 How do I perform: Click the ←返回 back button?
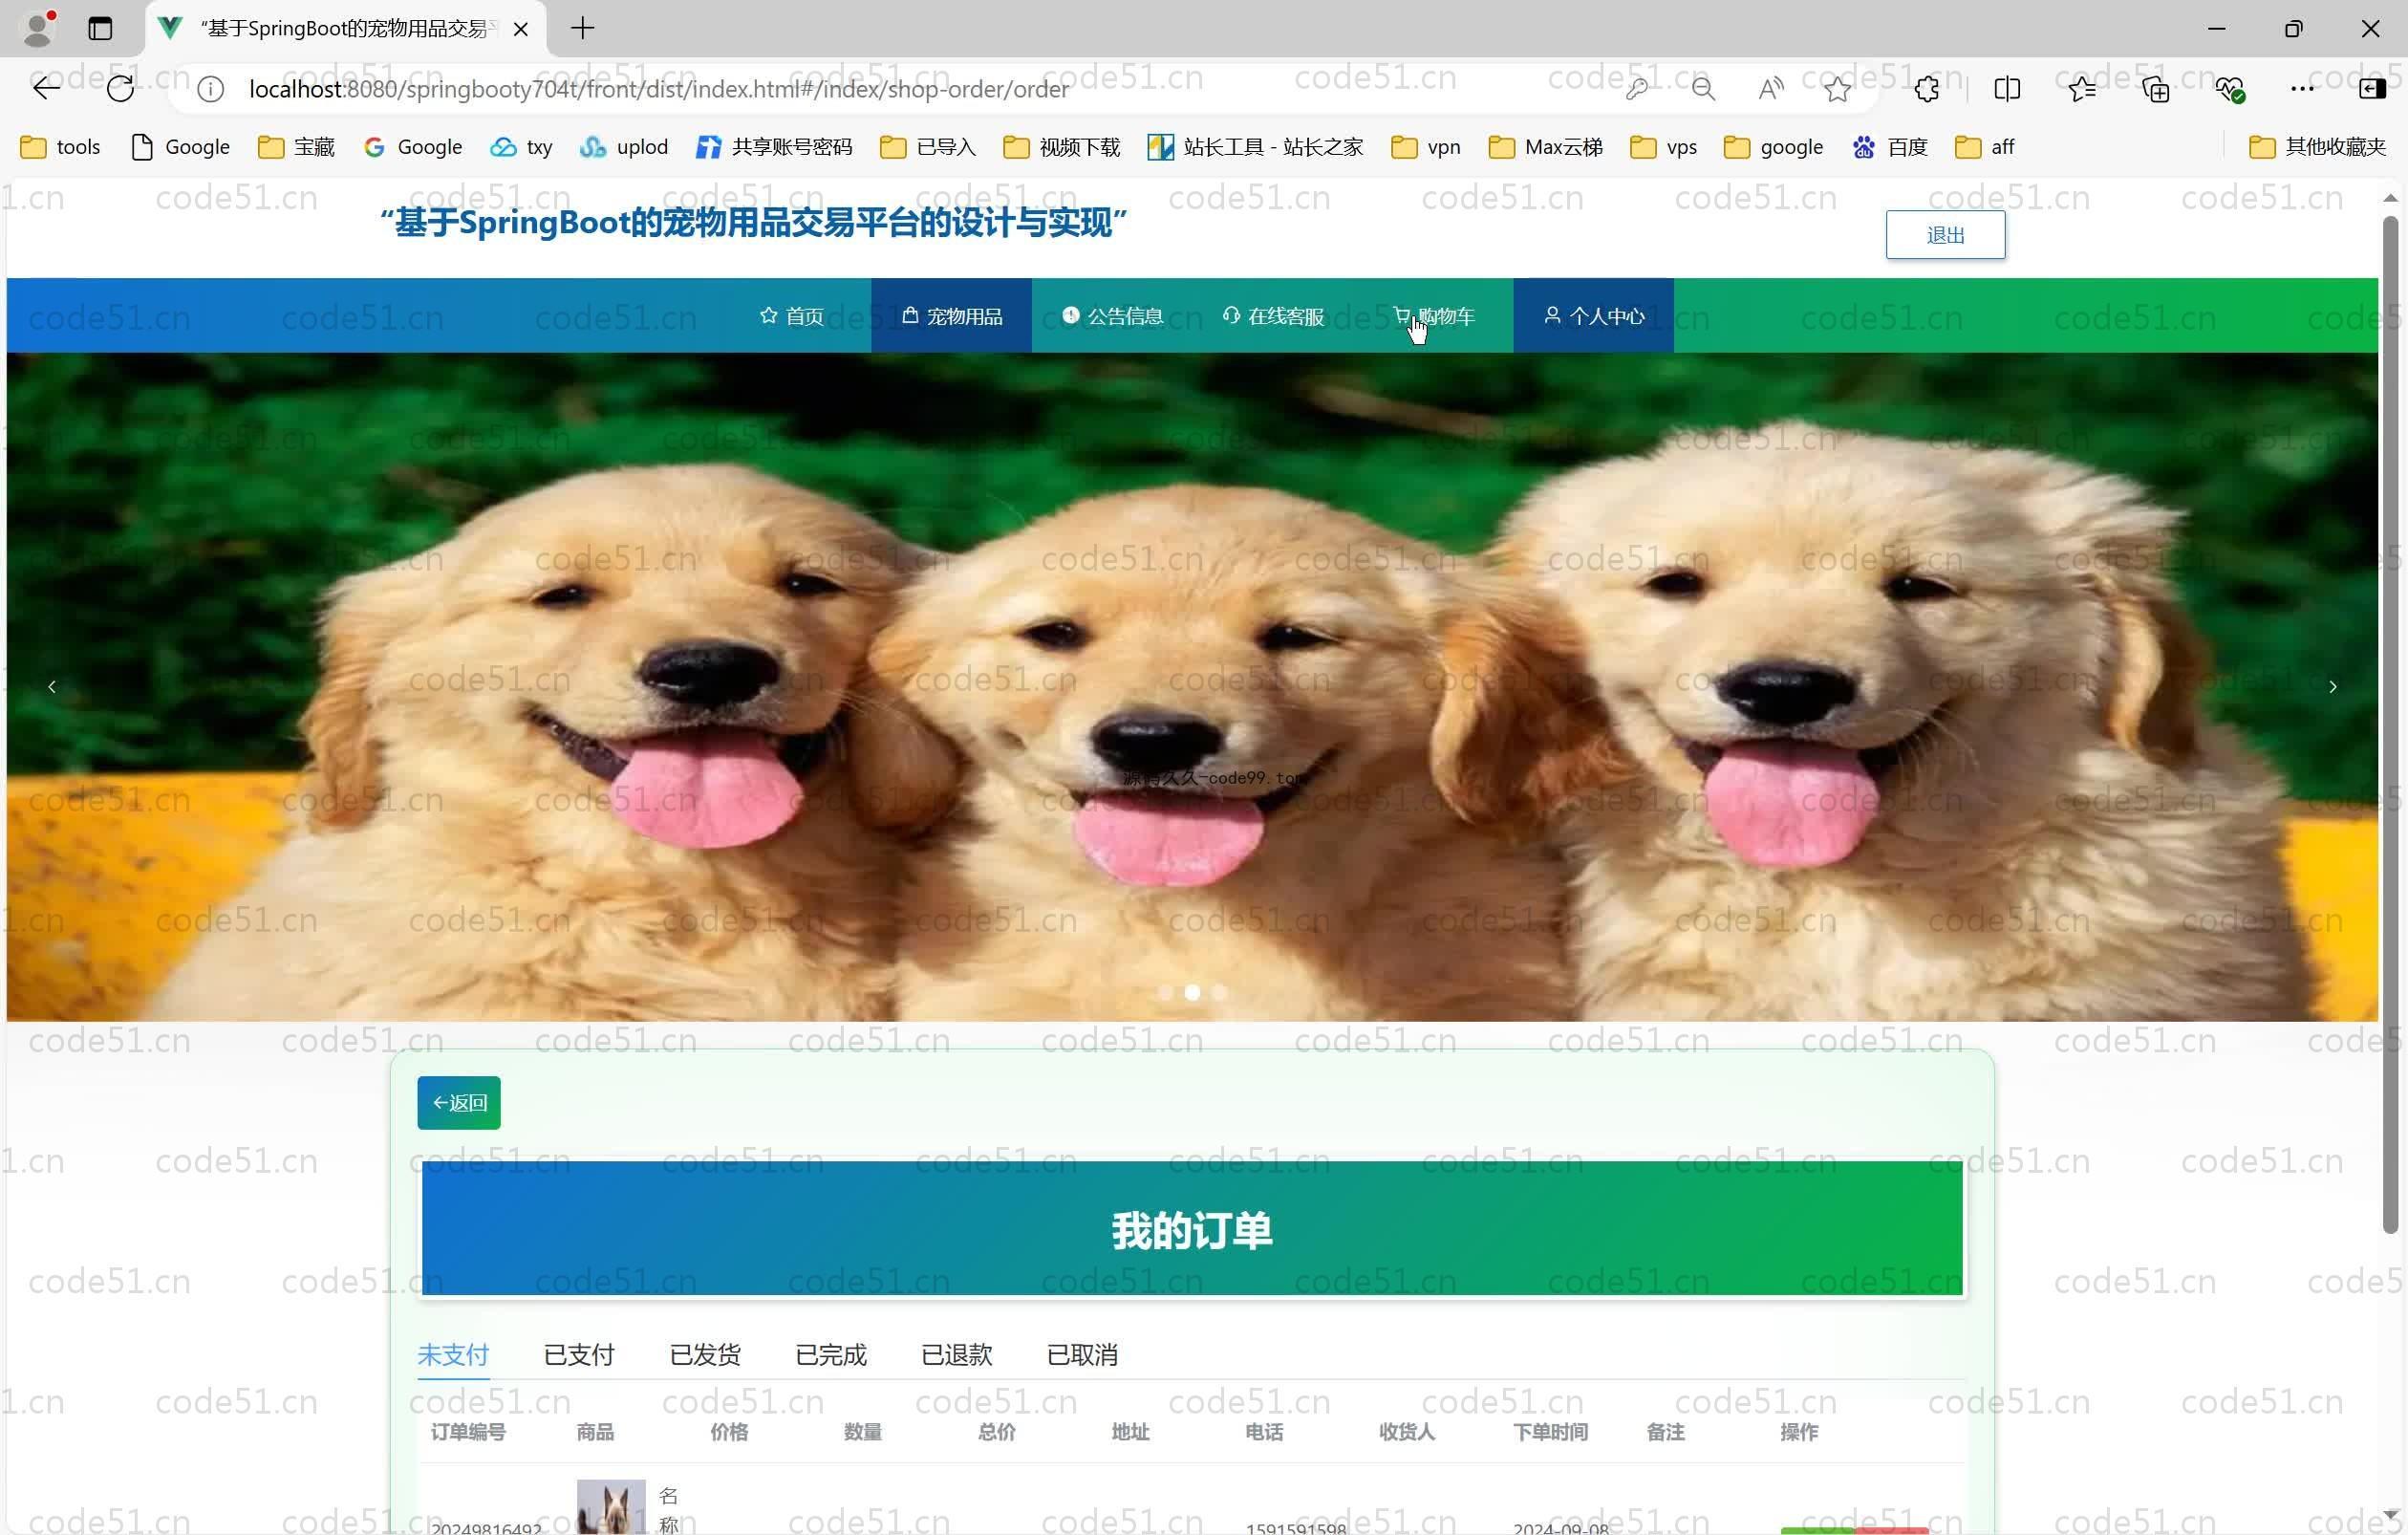click(x=459, y=1103)
